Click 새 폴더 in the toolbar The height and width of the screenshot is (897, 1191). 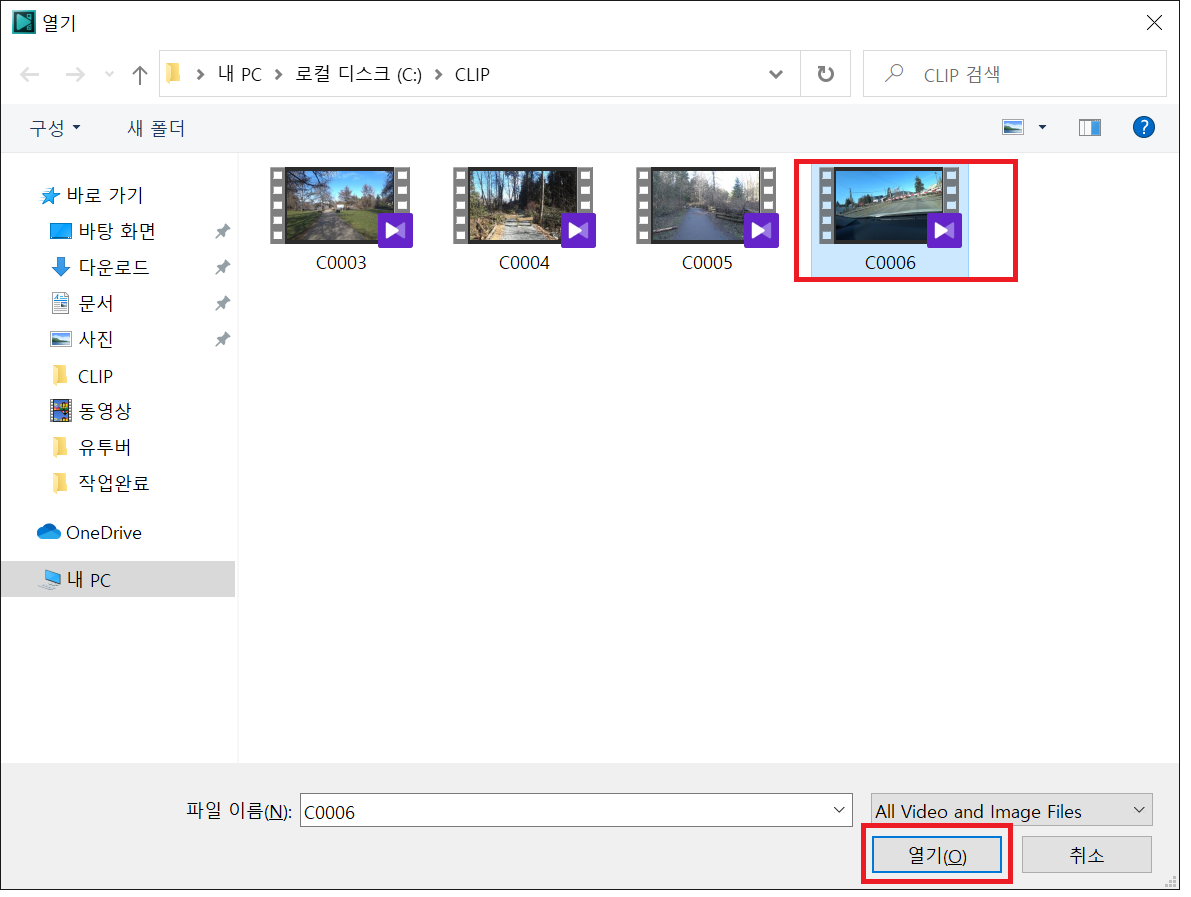[156, 129]
